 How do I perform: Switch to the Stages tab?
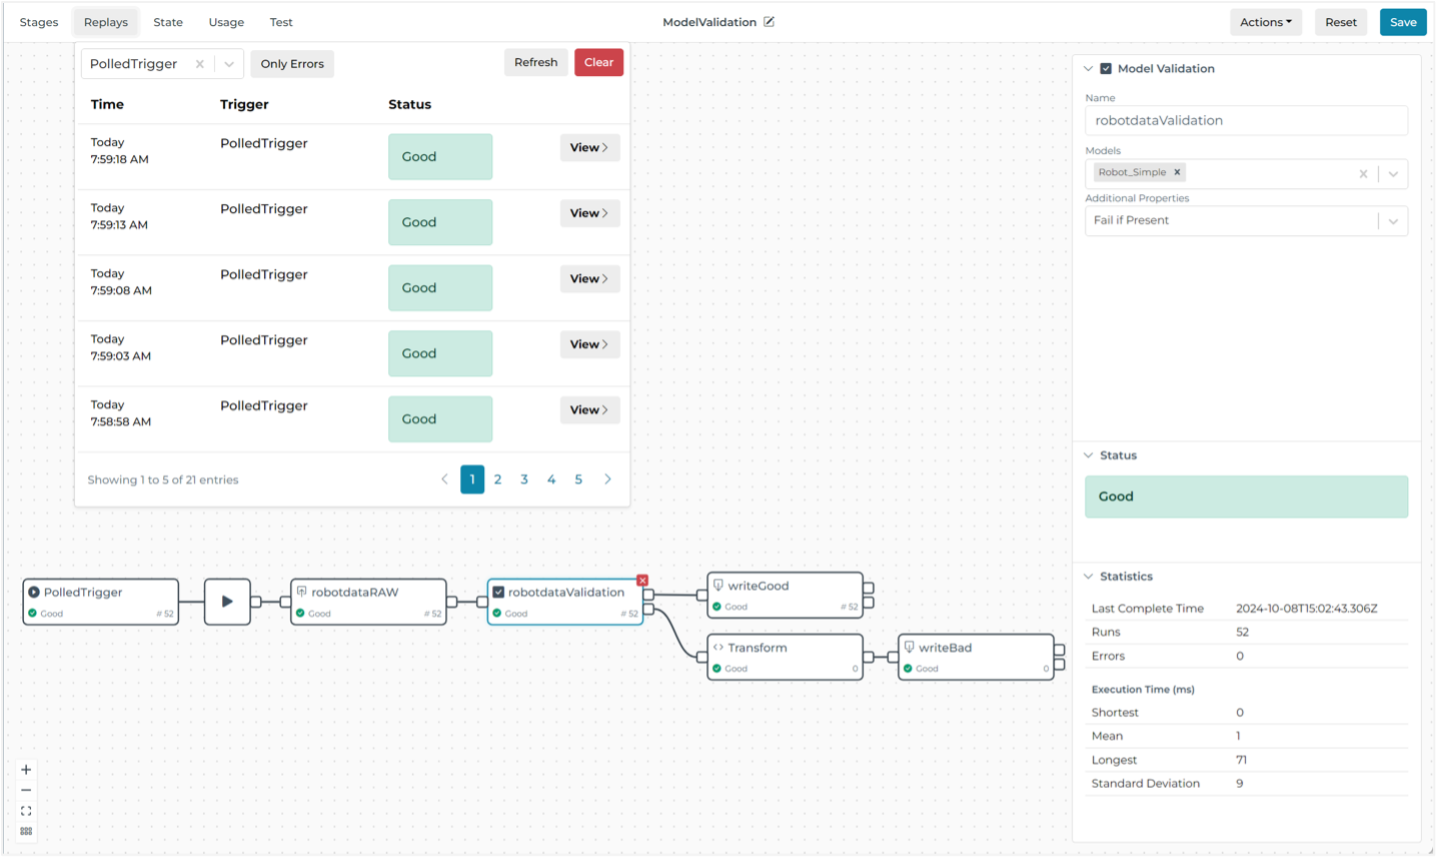[x=38, y=21]
